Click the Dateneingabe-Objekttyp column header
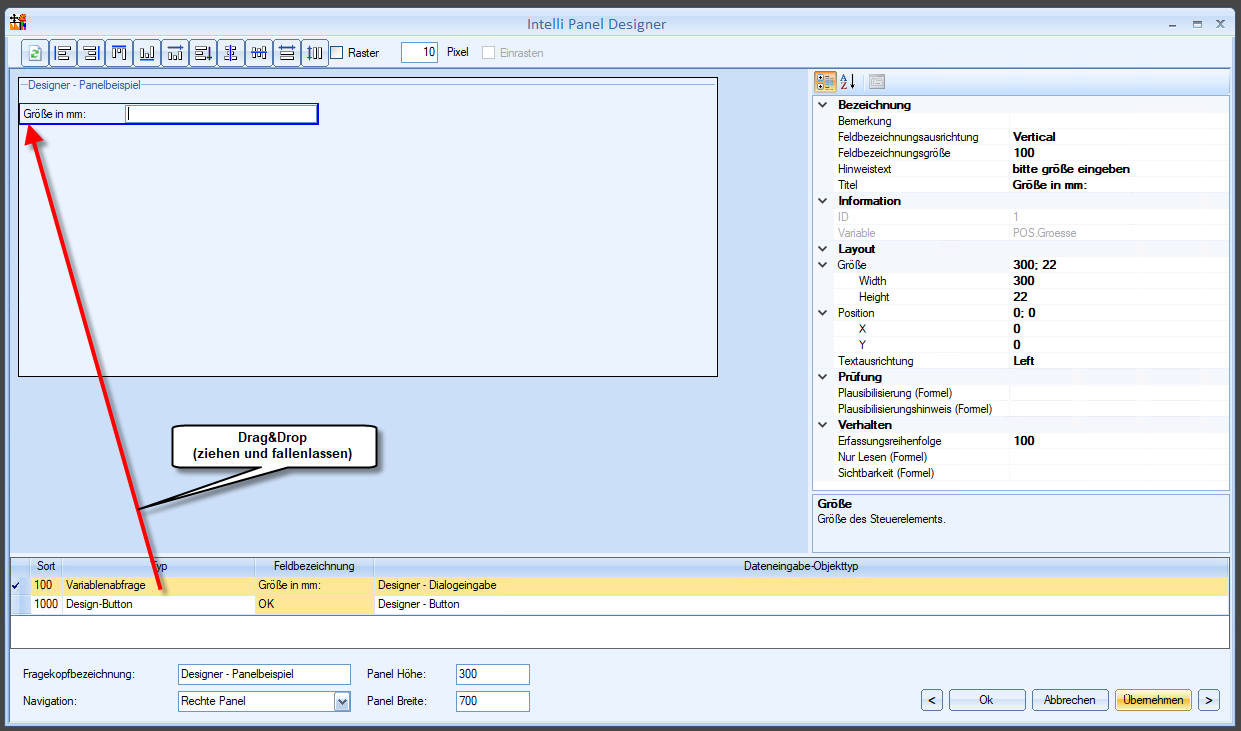The height and width of the screenshot is (731, 1241). point(801,566)
